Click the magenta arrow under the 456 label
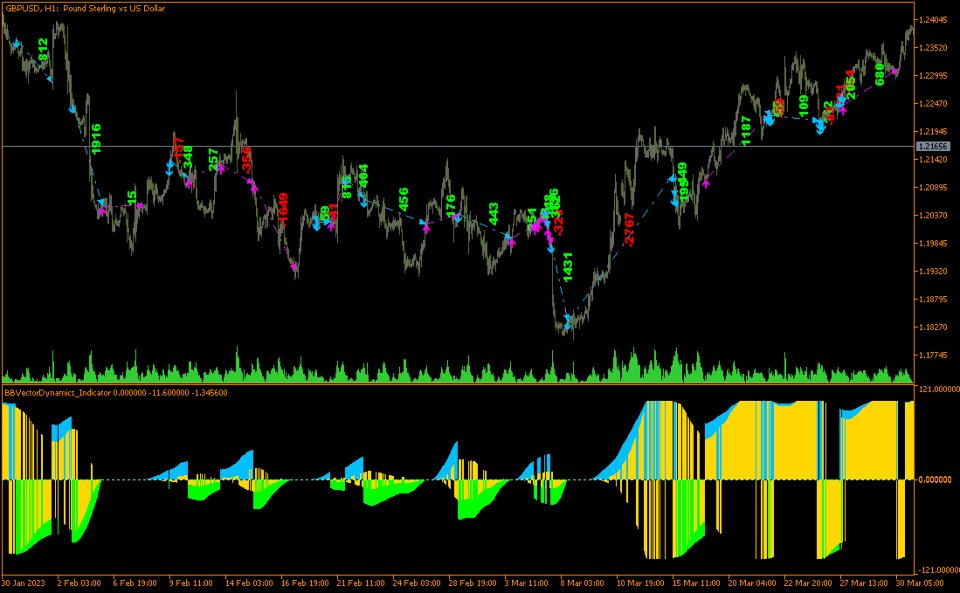This screenshot has height=593, width=960. 426,229
